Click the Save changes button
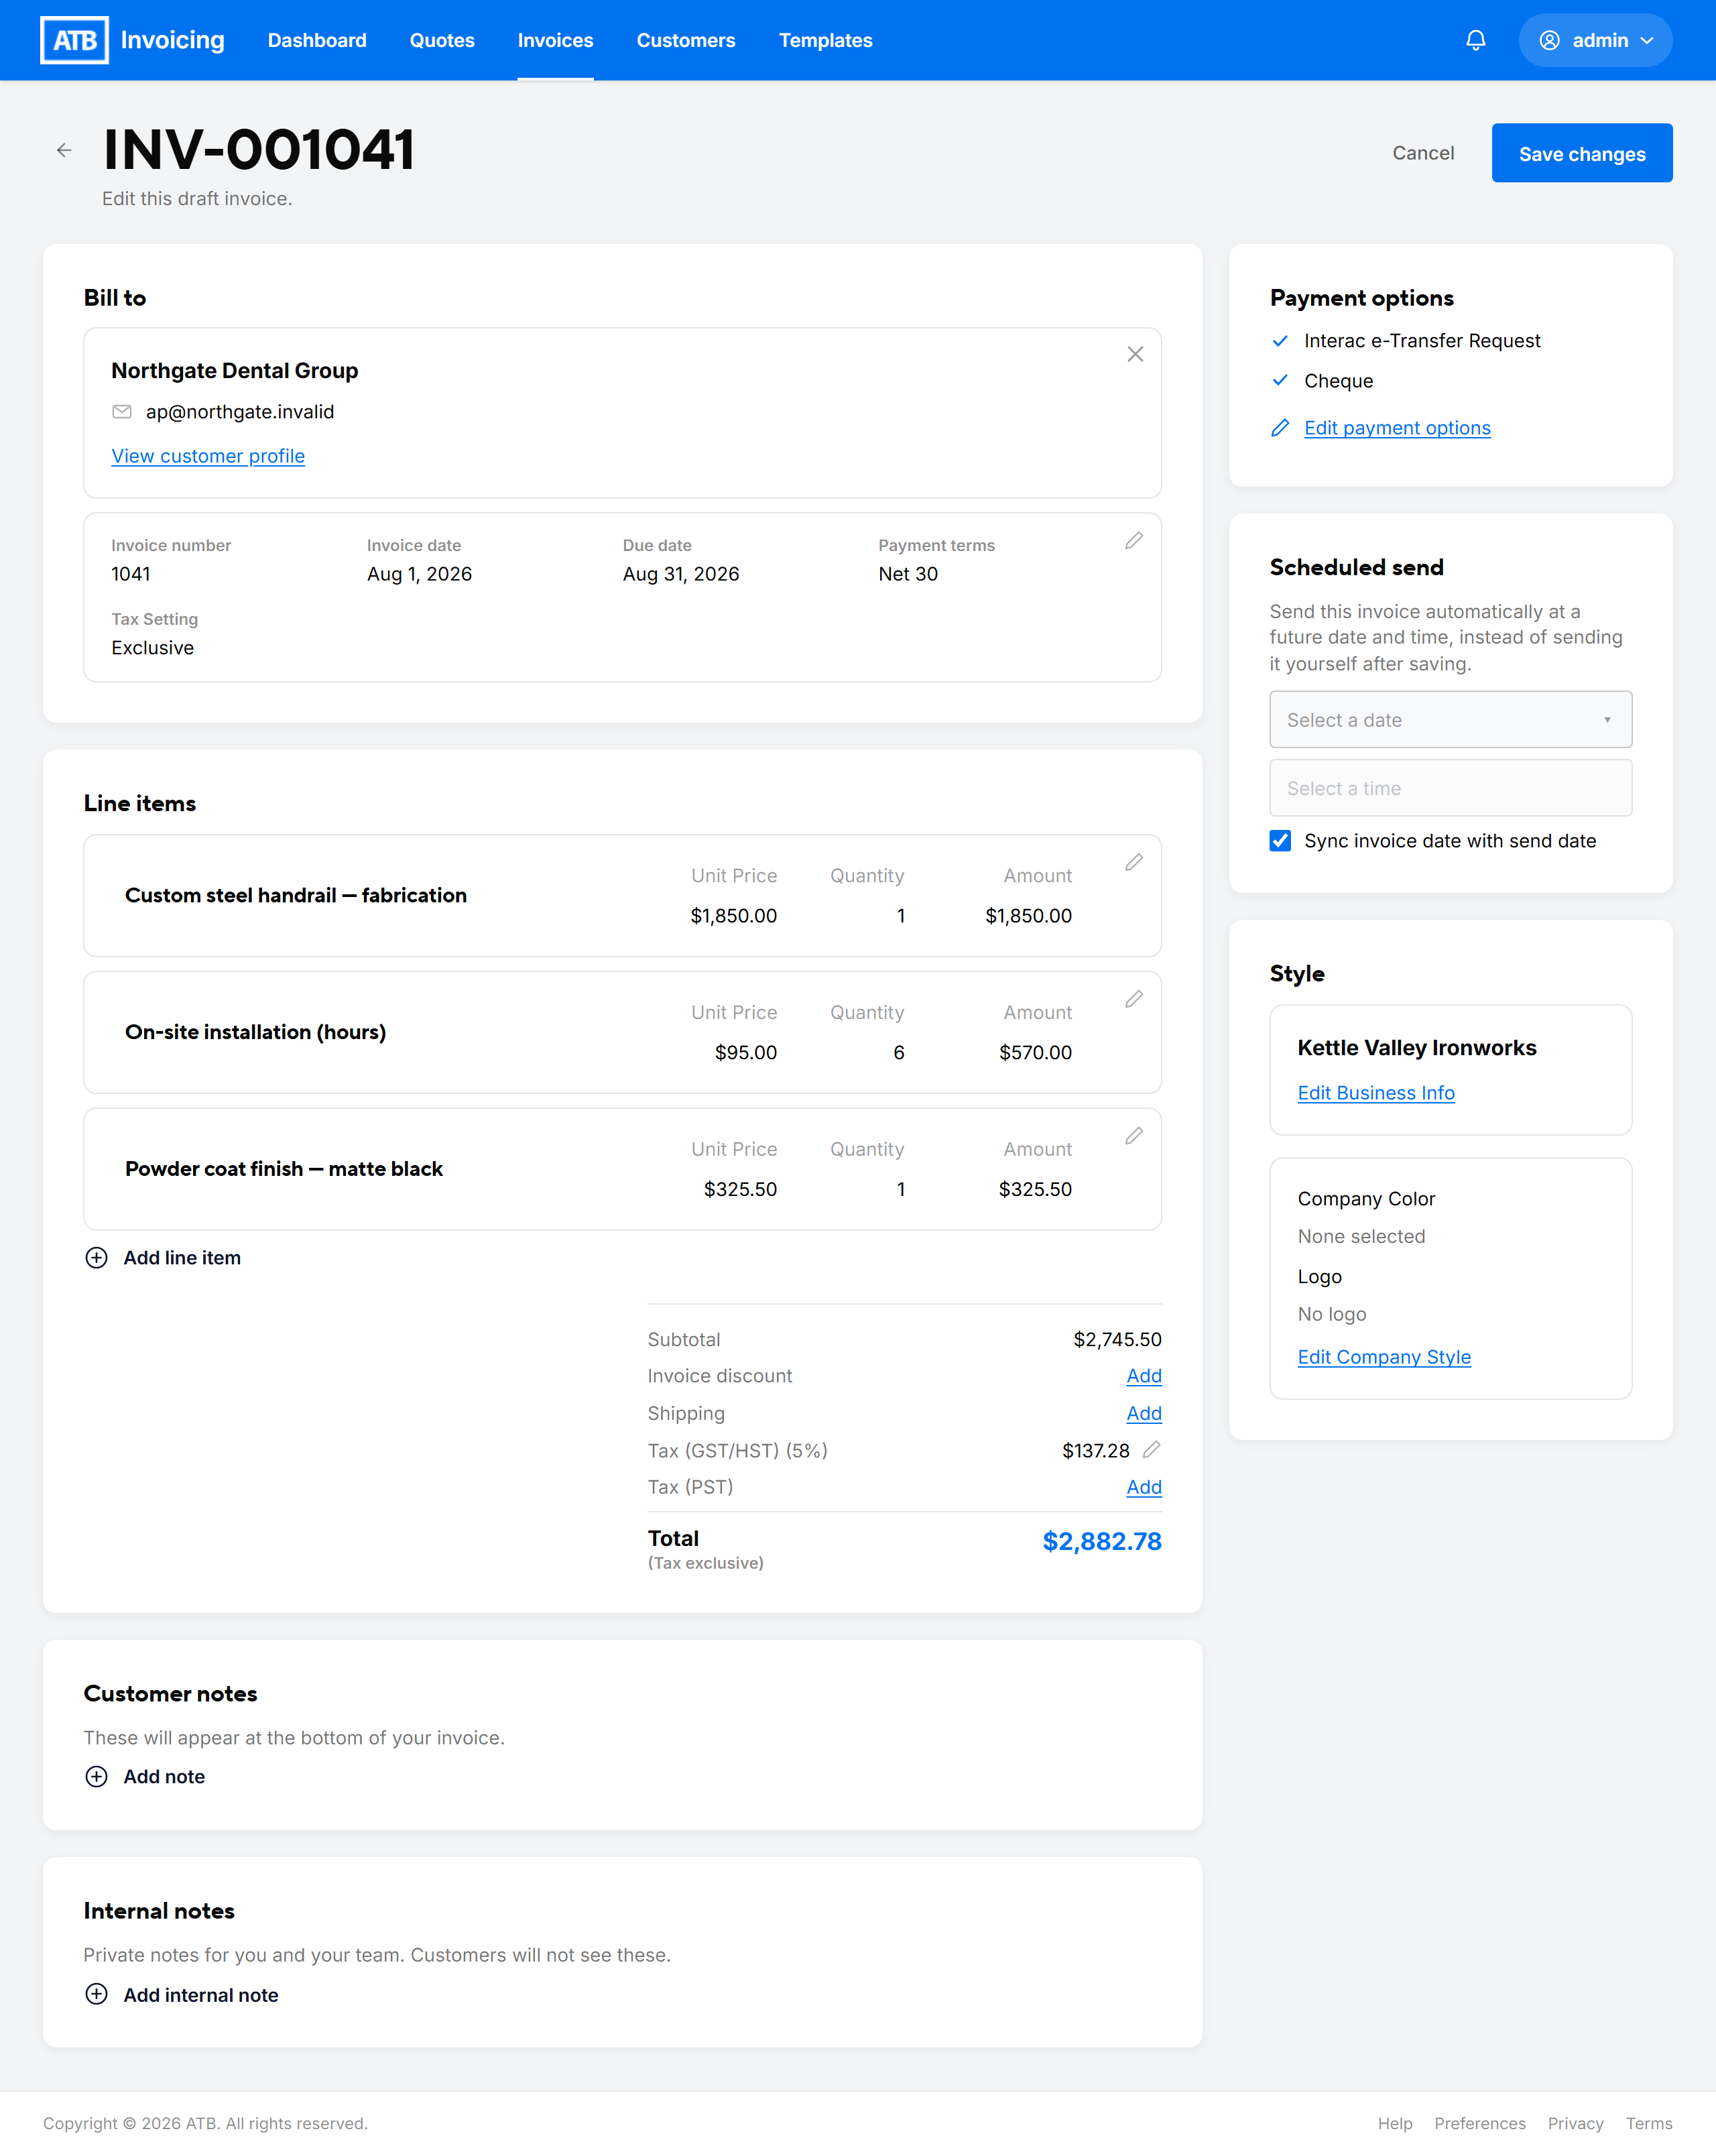The width and height of the screenshot is (1716, 2156). [x=1581, y=153]
